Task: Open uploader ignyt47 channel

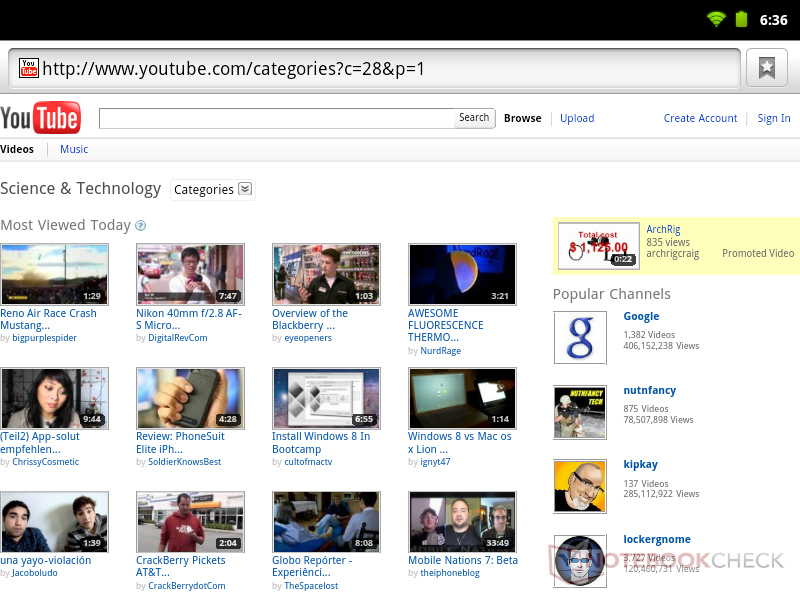Action: pos(435,462)
